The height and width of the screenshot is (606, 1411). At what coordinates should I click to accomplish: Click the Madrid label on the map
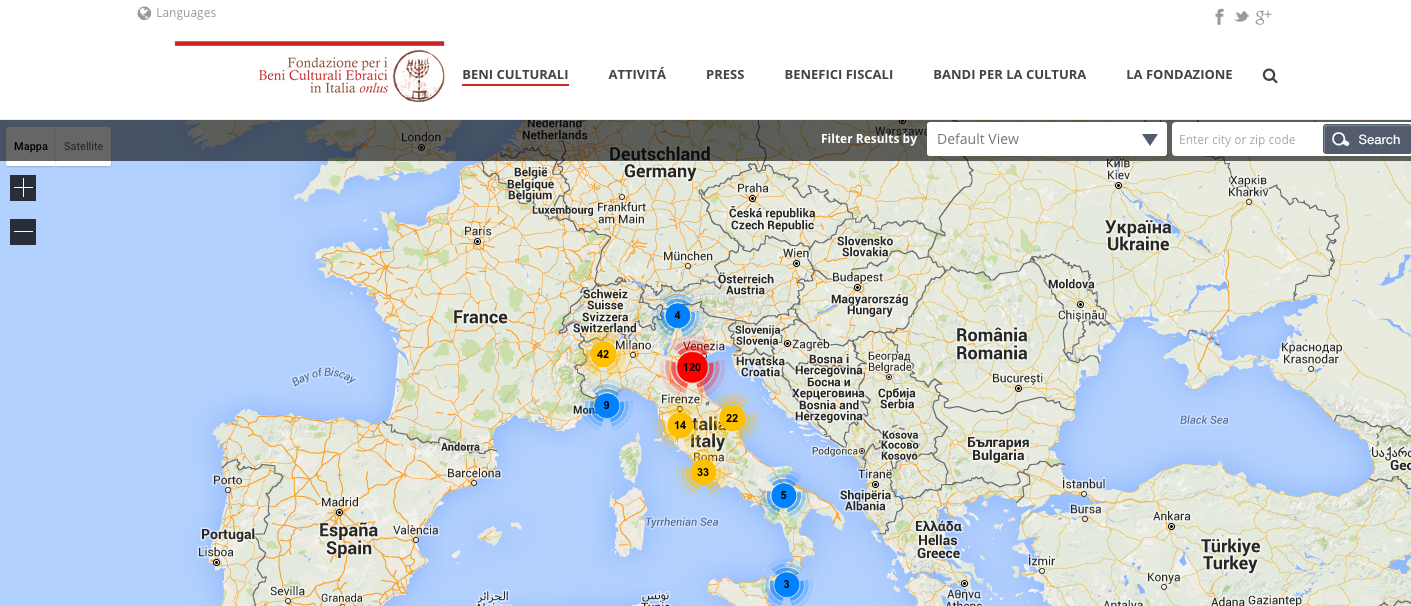pos(340,503)
